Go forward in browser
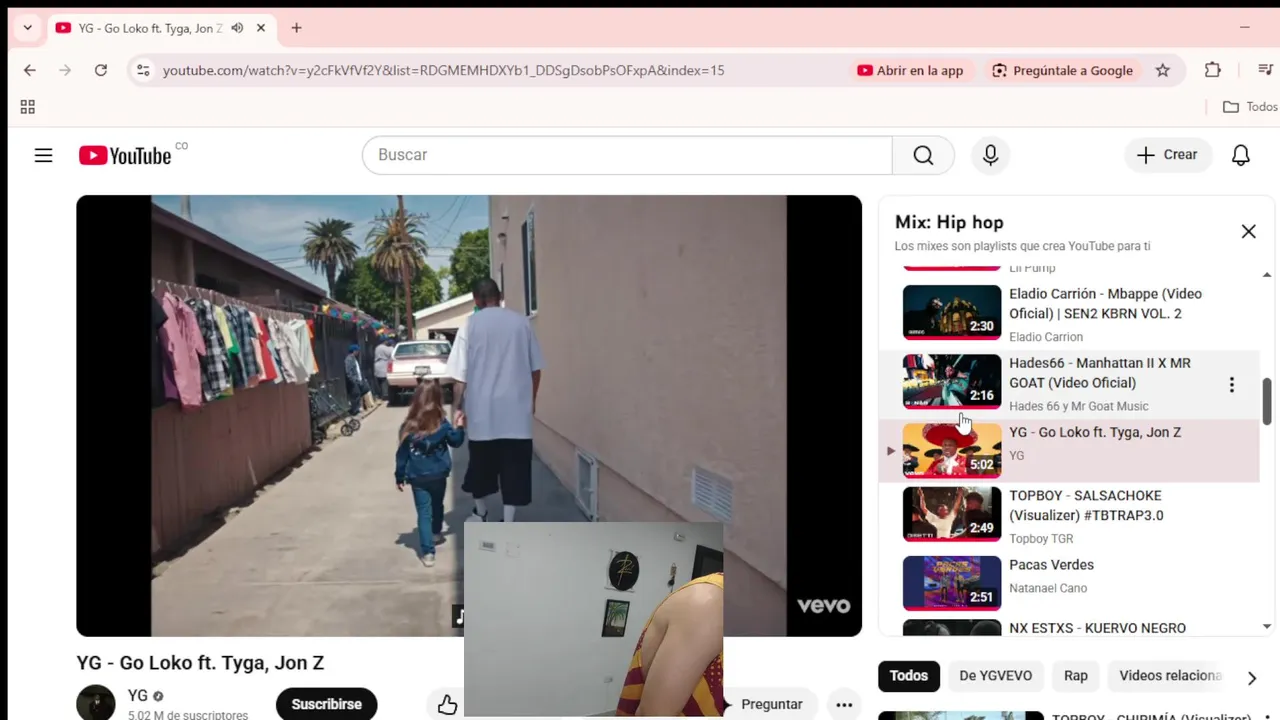The height and width of the screenshot is (720, 1280). 66,70
